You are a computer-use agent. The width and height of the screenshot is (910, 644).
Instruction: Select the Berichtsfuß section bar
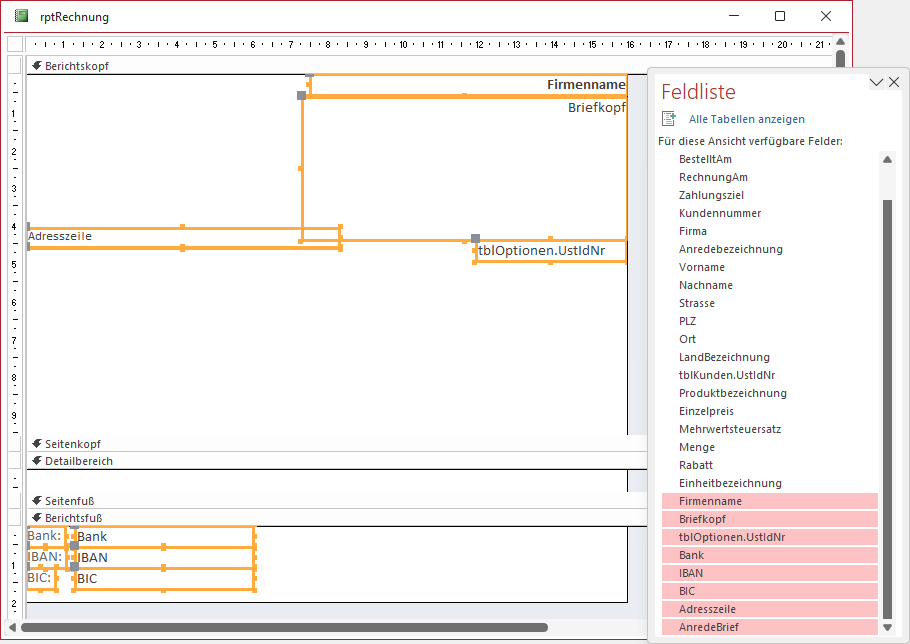tap(300, 517)
